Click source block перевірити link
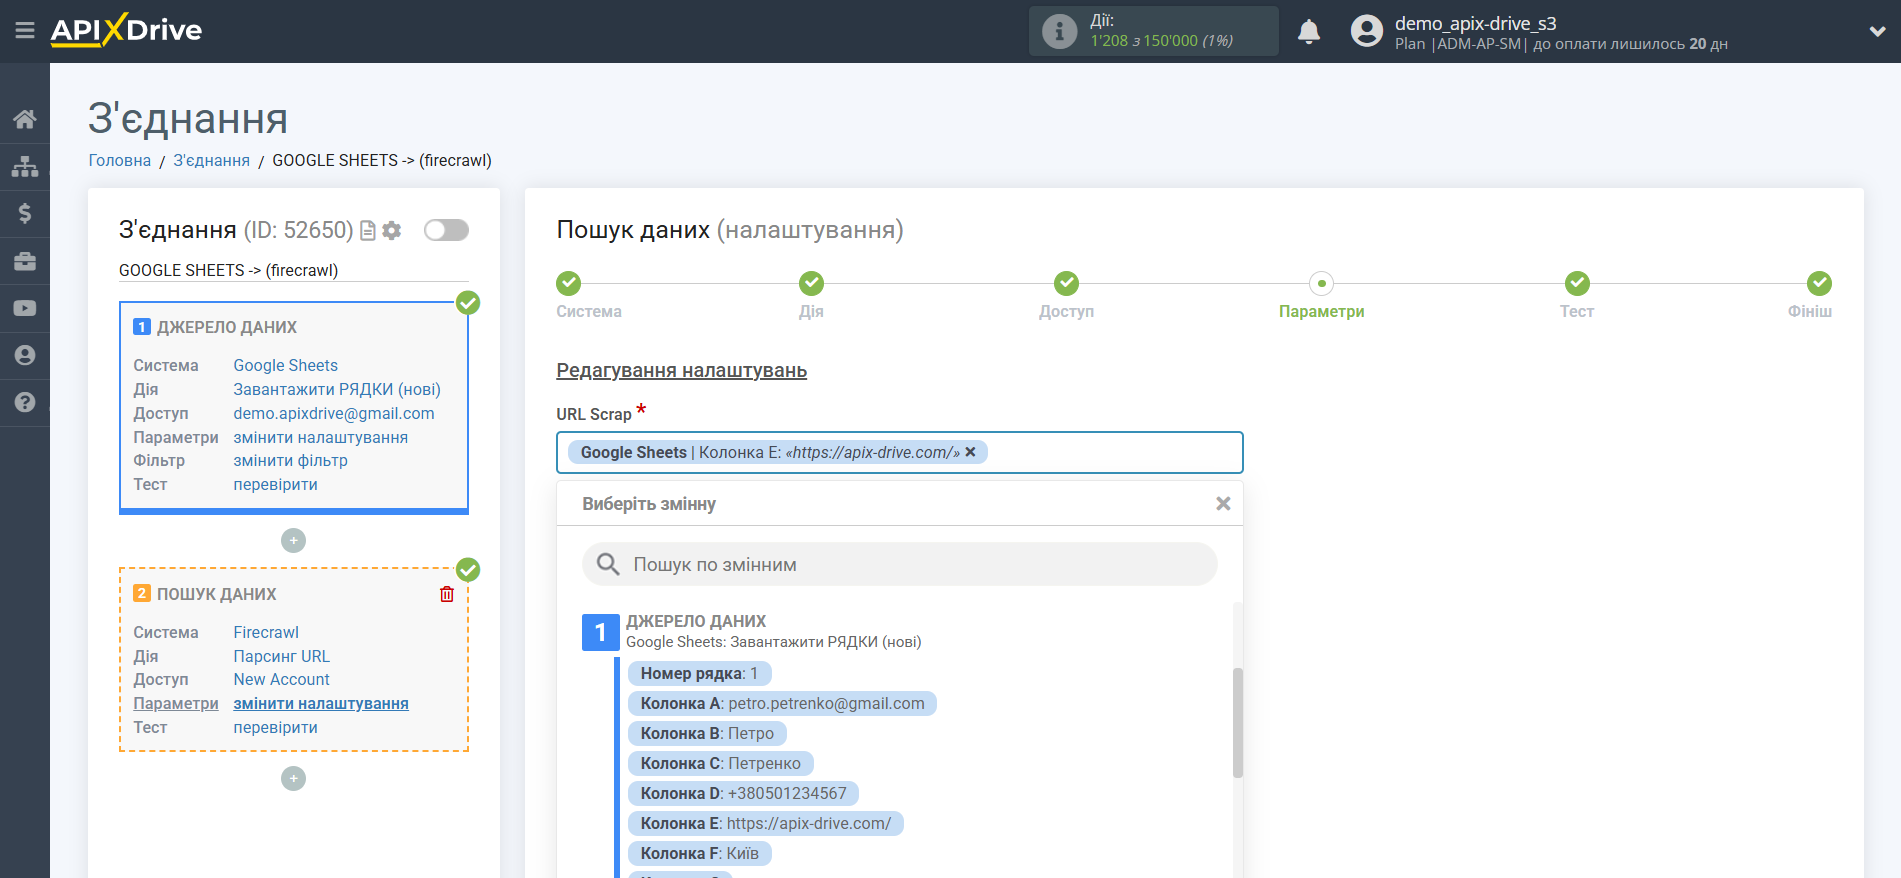 (275, 485)
